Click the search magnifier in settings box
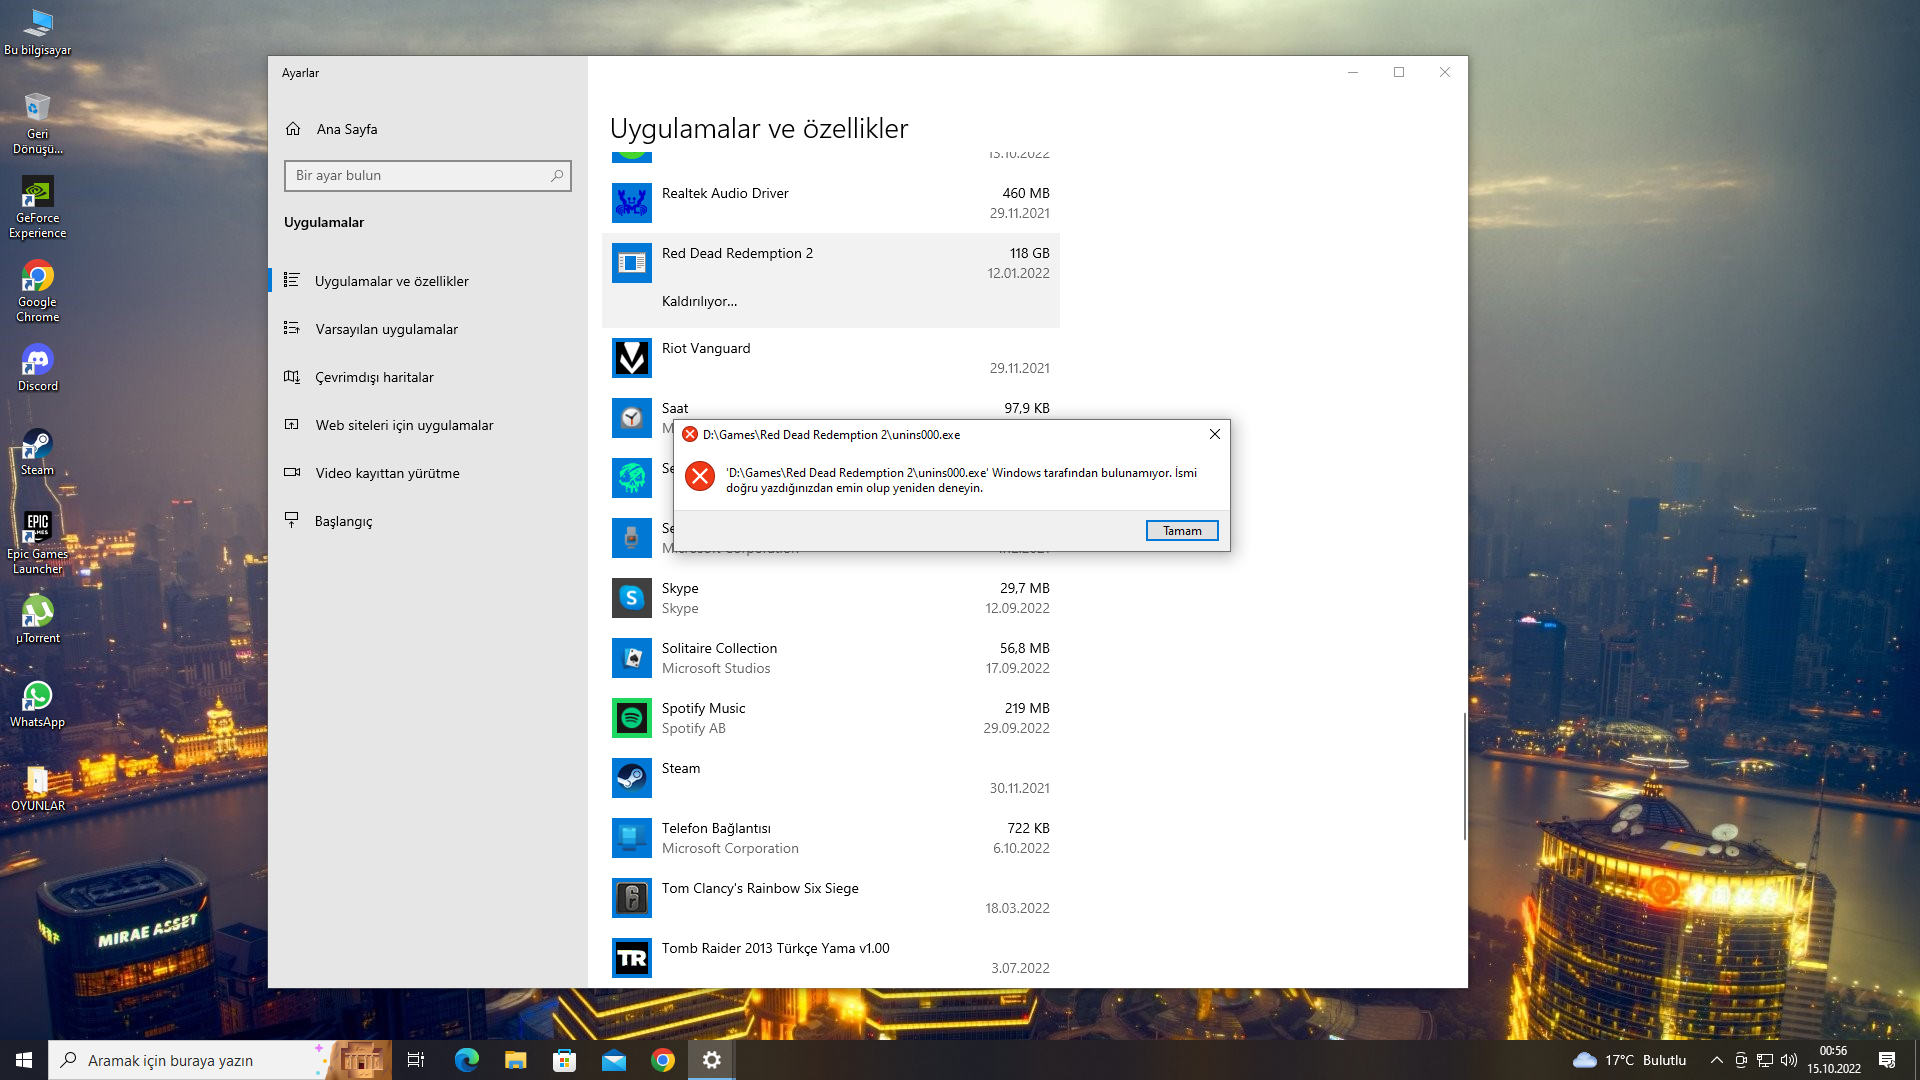 557,176
